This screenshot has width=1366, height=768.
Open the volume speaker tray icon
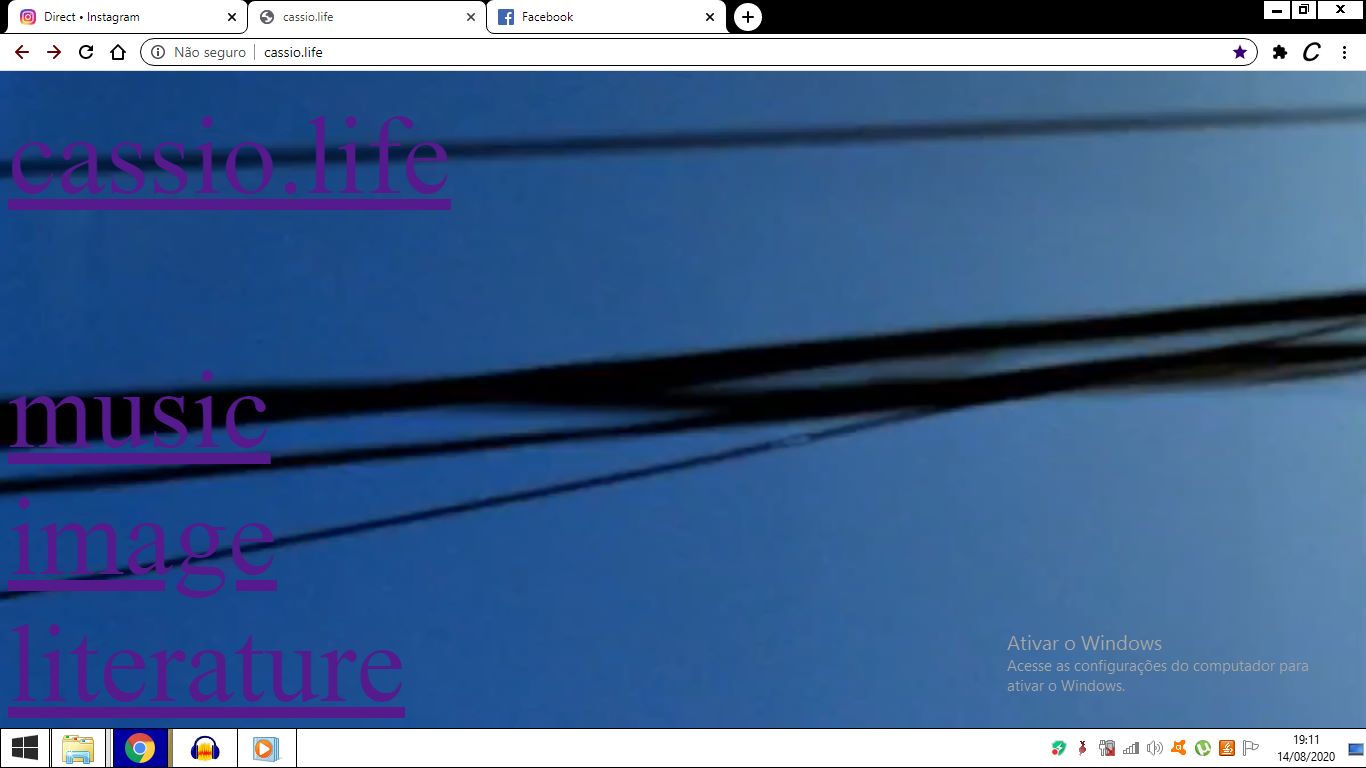pyautogui.click(x=1155, y=748)
